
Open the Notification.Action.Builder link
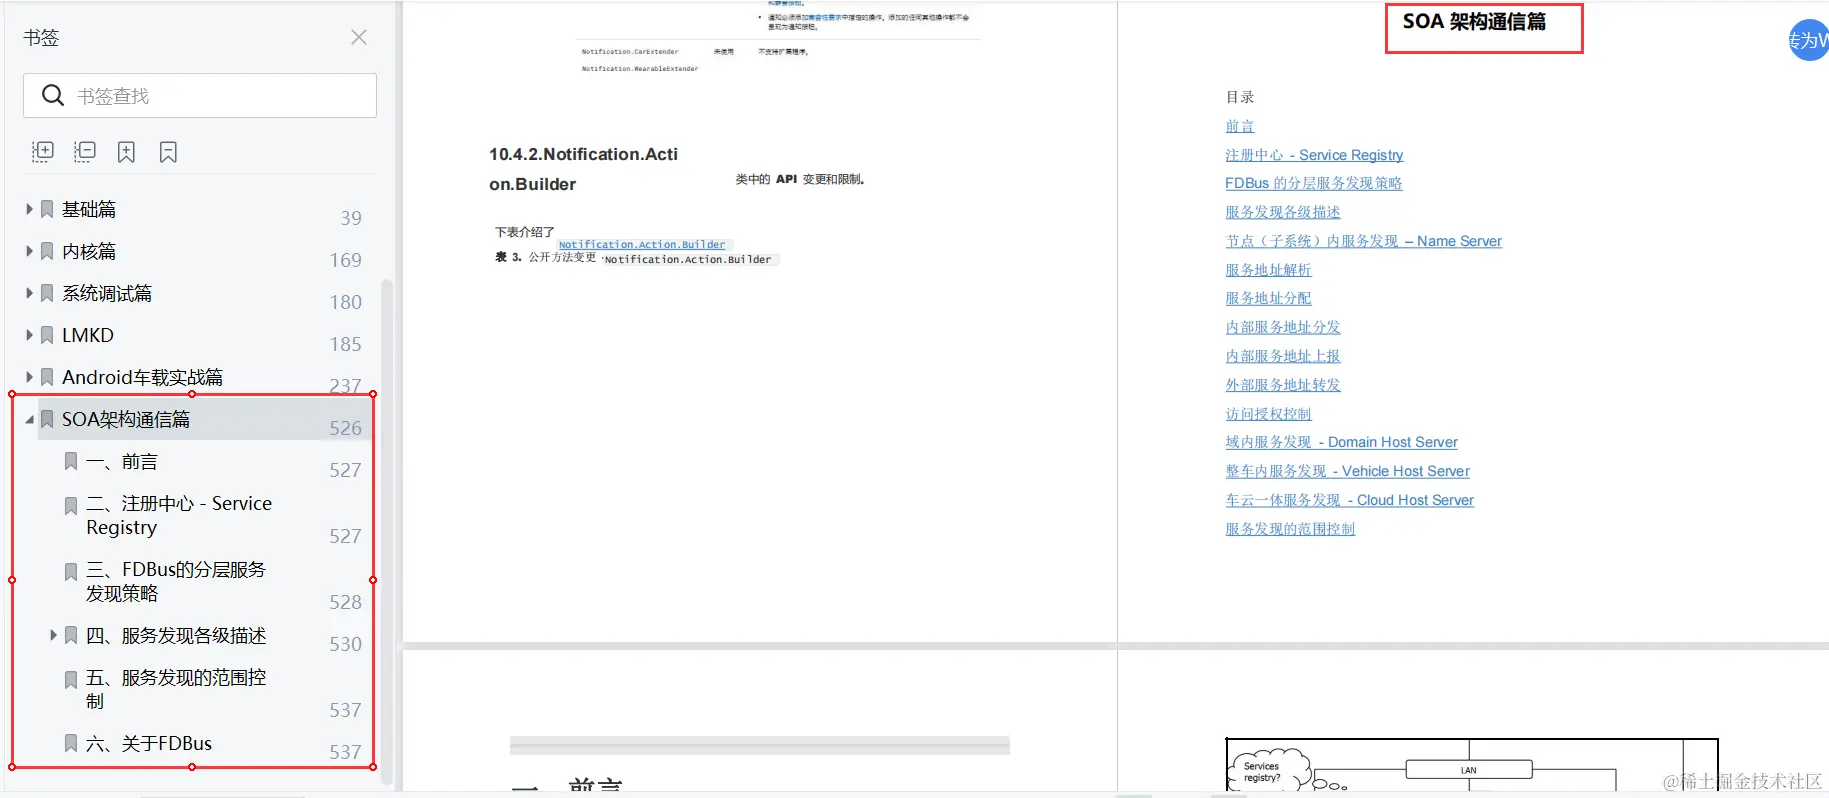click(642, 244)
